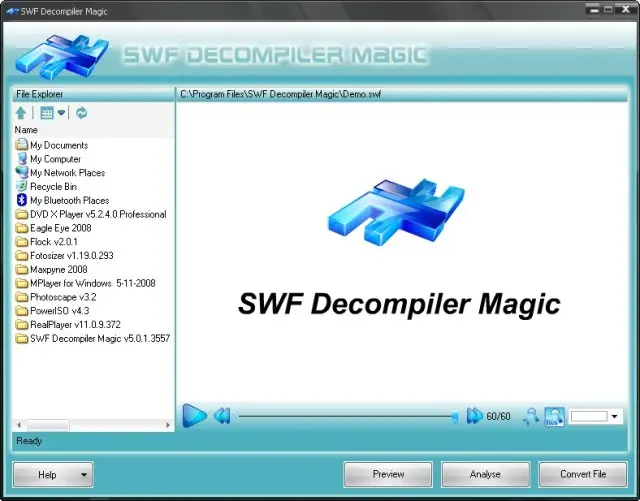Expand the view mode dropdown arrow
This screenshot has height=501, width=640.
point(61,113)
